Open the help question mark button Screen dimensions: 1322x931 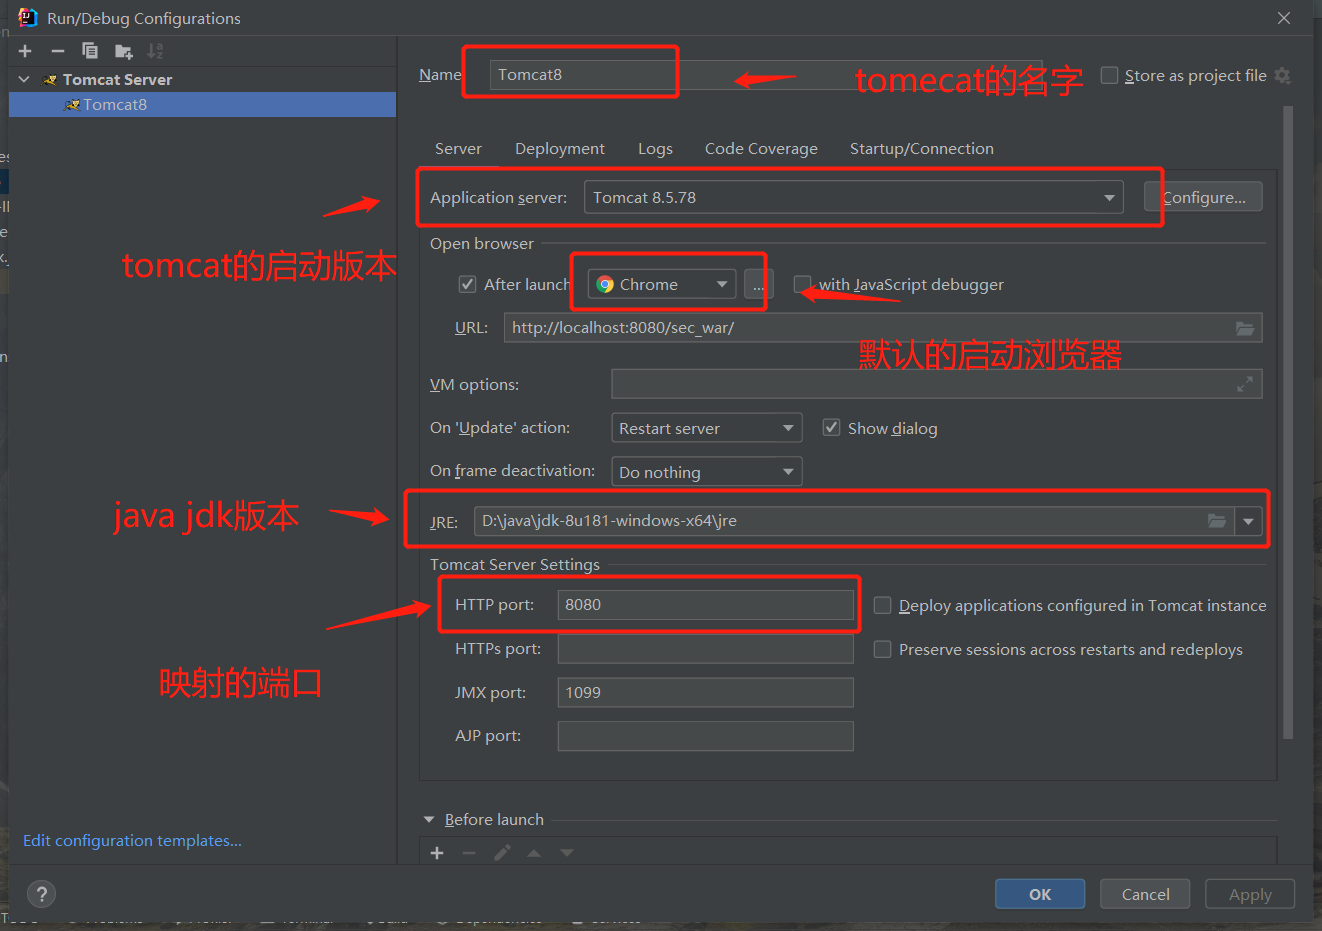coord(41,894)
